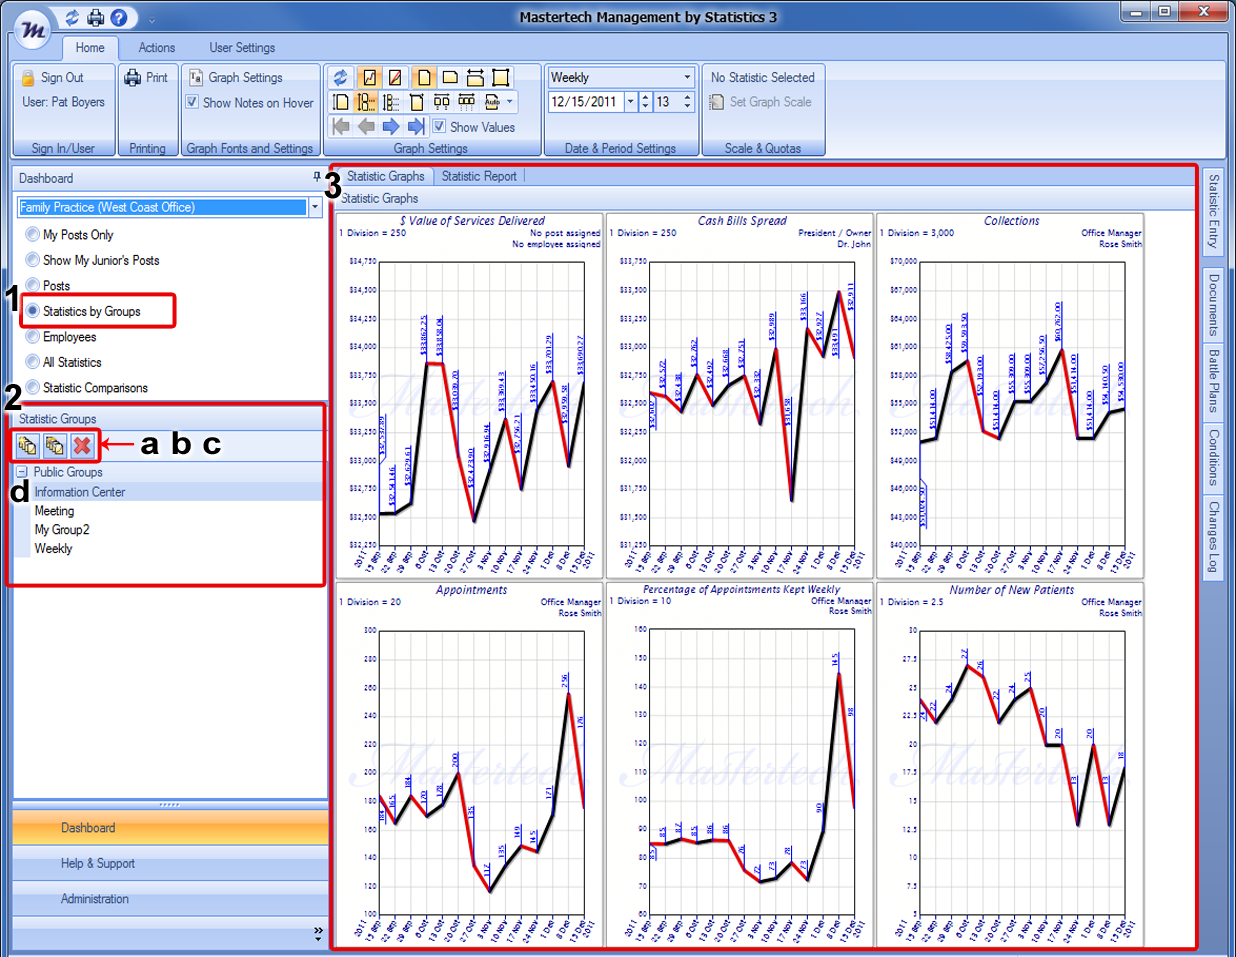The width and height of the screenshot is (1236, 957).
Task: Click the spinner arrows of the 13 periods field
Action: pos(687,102)
